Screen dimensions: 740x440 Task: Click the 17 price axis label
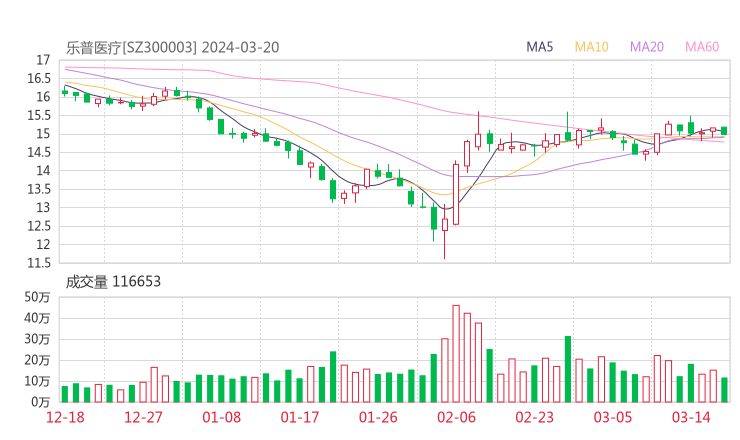pos(43,60)
